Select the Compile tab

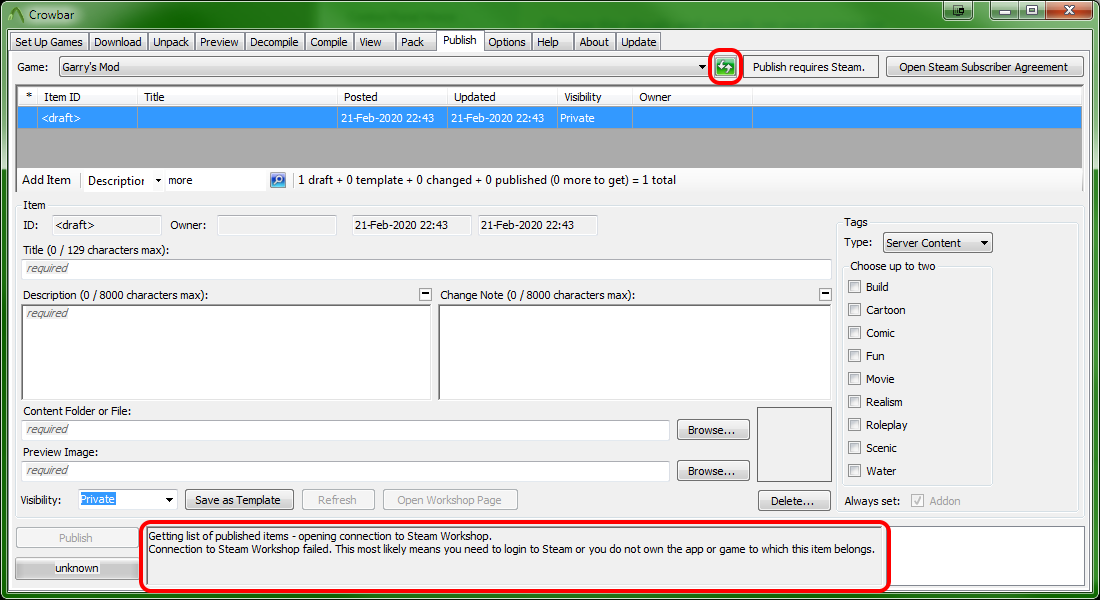[x=329, y=42]
